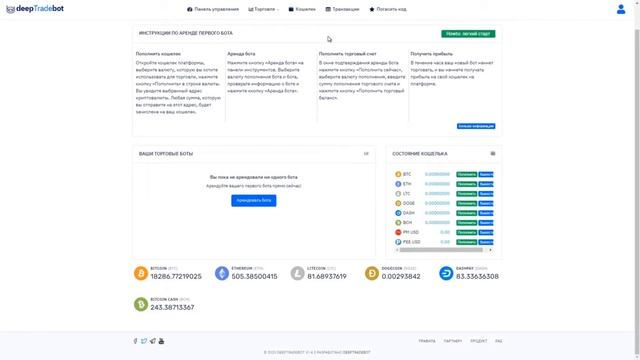Click the PM USD icon in wallet
The width and height of the screenshot is (640, 360).
click(x=398, y=232)
